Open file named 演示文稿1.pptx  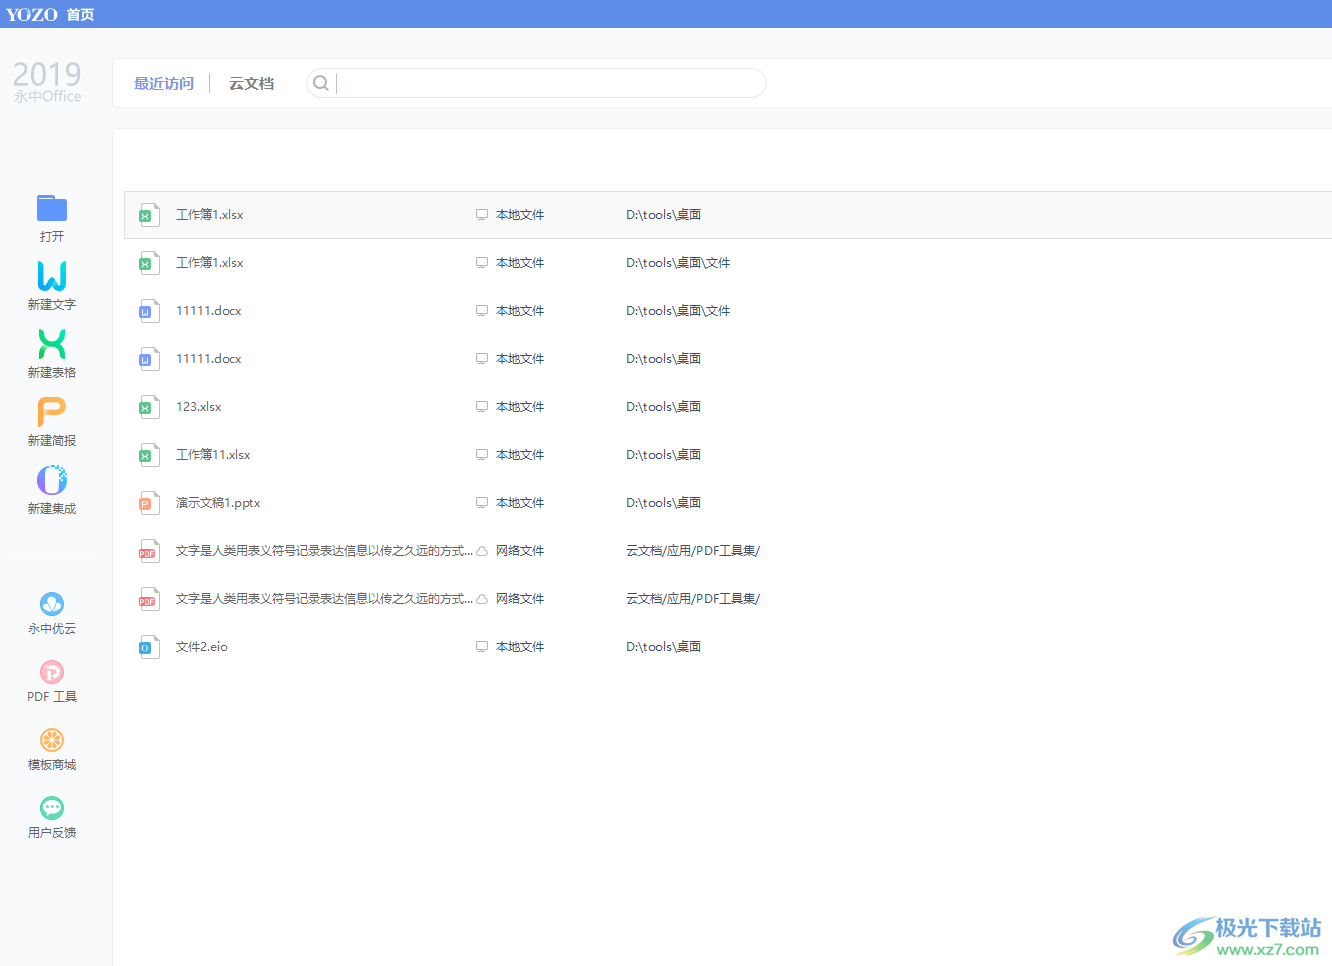tap(218, 503)
